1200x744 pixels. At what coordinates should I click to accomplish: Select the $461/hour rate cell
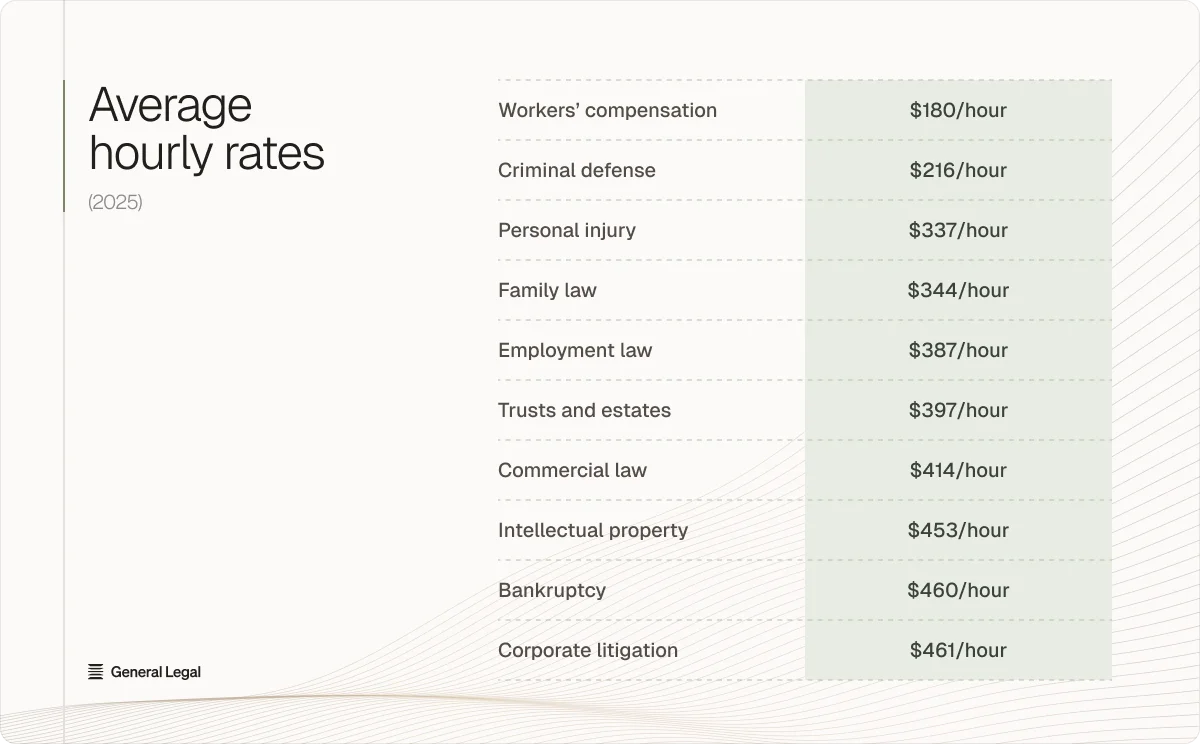[958, 650]
